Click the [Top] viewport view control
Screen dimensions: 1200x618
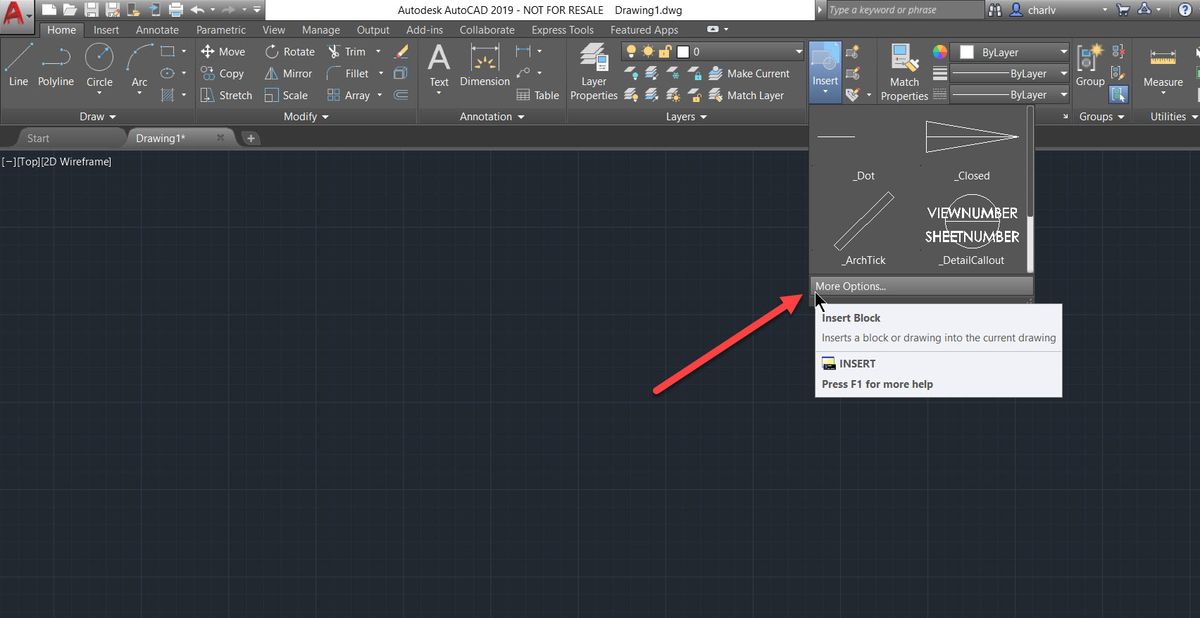pyautogui.click(x=29, y=161)
